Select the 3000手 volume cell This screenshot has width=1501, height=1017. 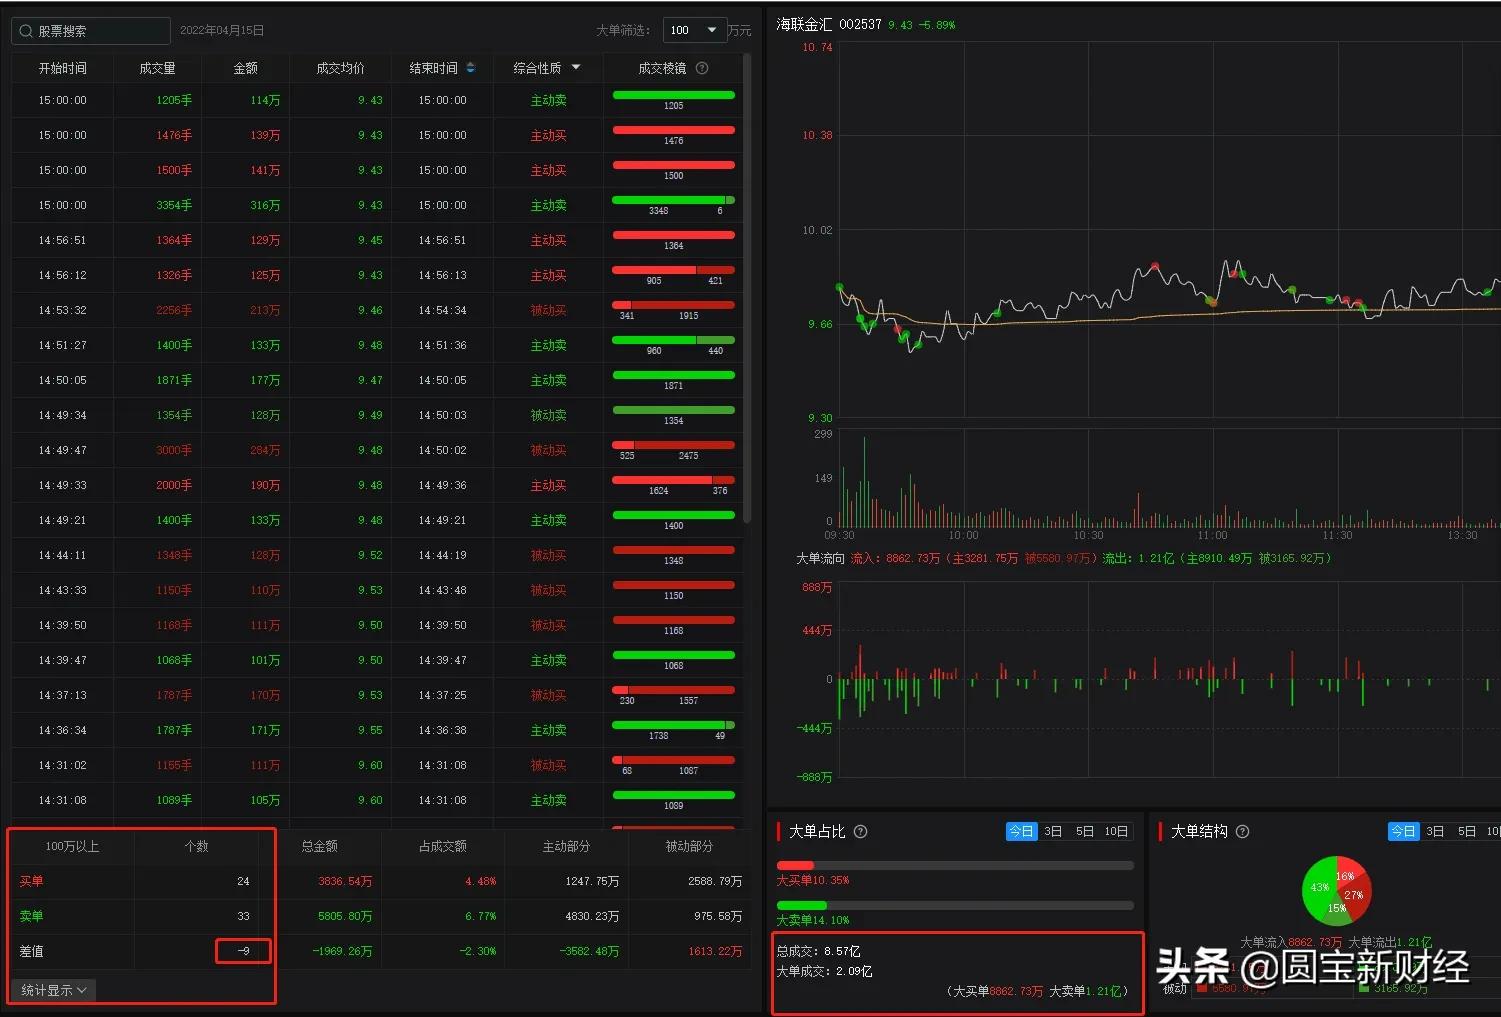click(x=174, y=450)
